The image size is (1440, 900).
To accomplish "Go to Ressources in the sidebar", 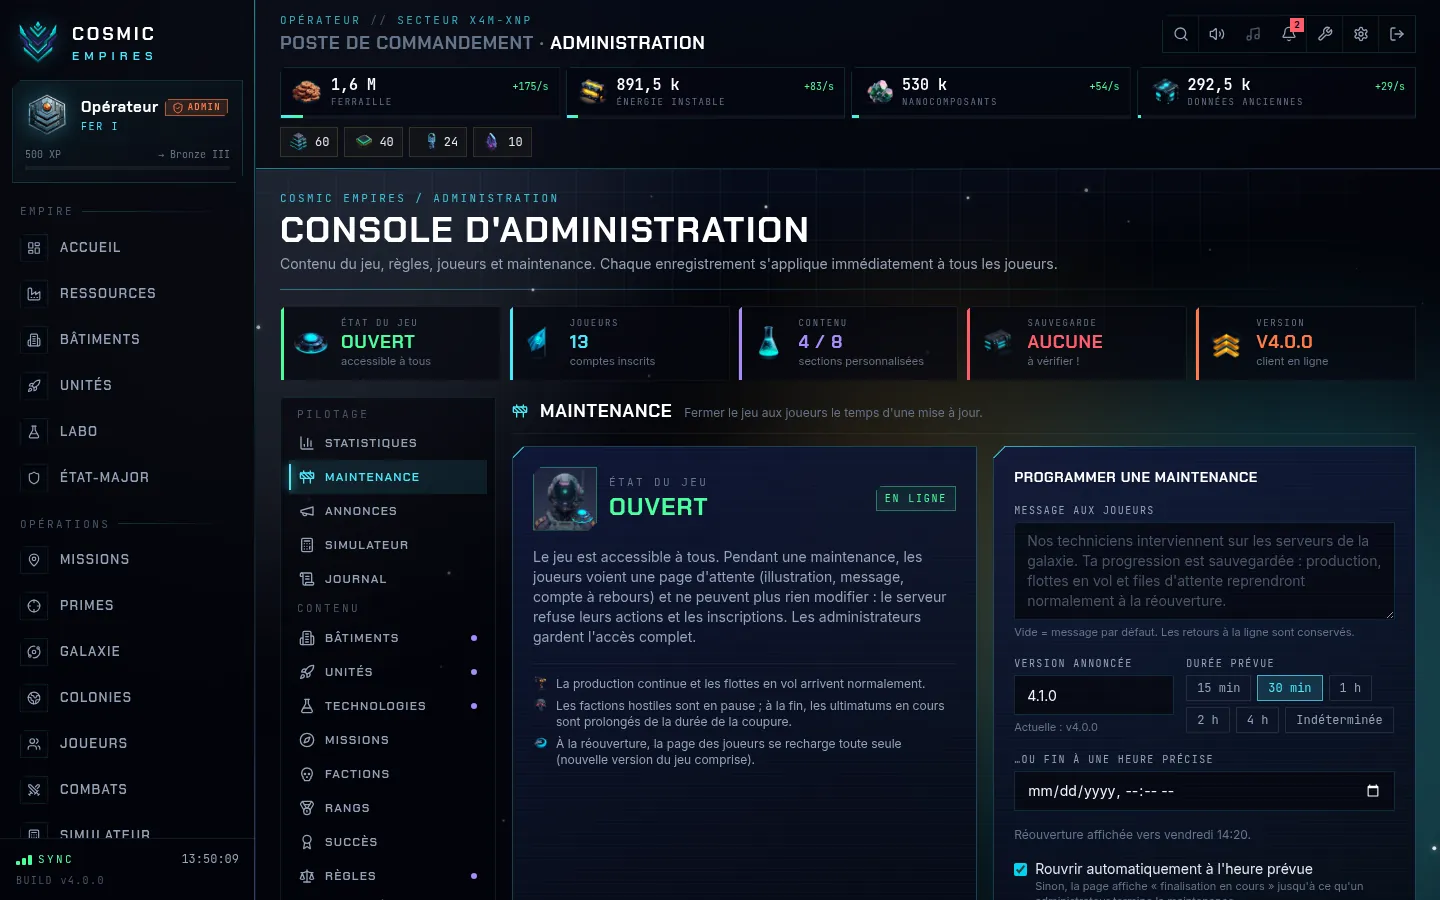I will coord(127,294).
